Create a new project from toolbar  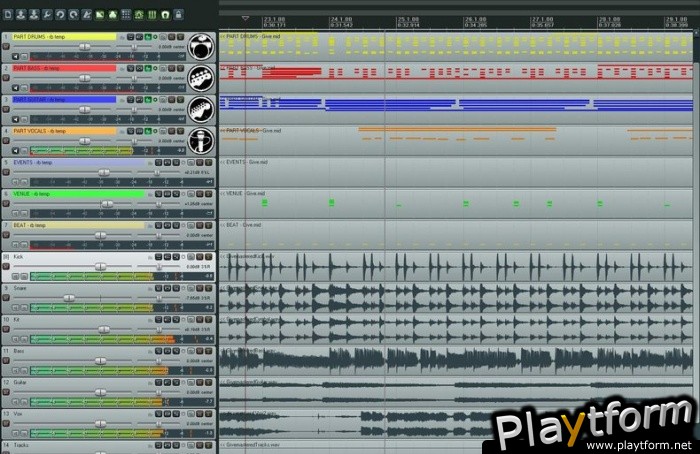pos(8,15)
